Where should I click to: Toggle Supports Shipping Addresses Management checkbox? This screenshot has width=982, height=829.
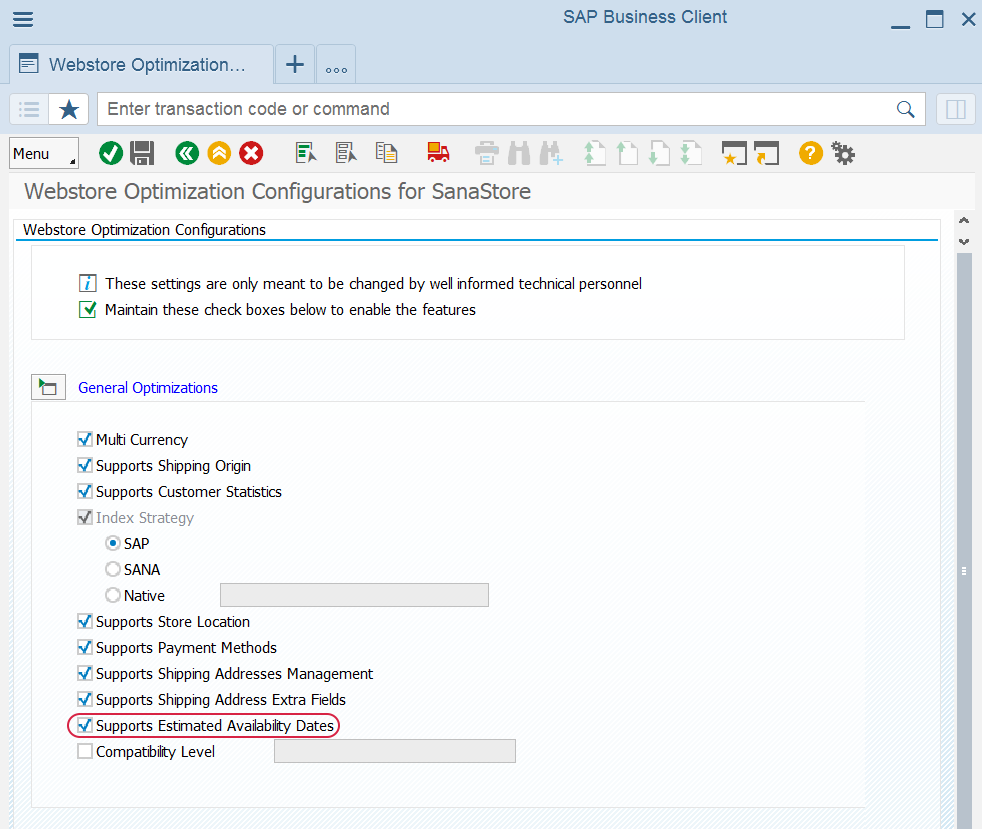click(85, 673)
